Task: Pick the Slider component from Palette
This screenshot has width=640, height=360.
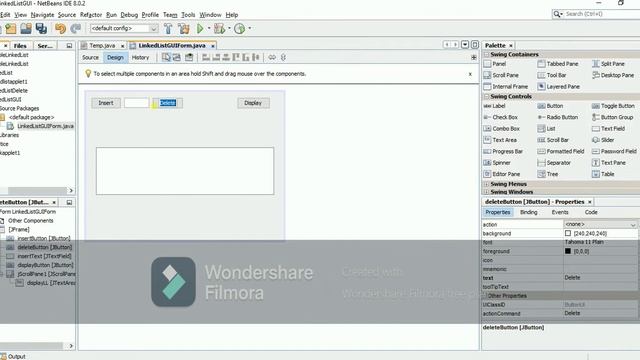Action: click(603, 140)
